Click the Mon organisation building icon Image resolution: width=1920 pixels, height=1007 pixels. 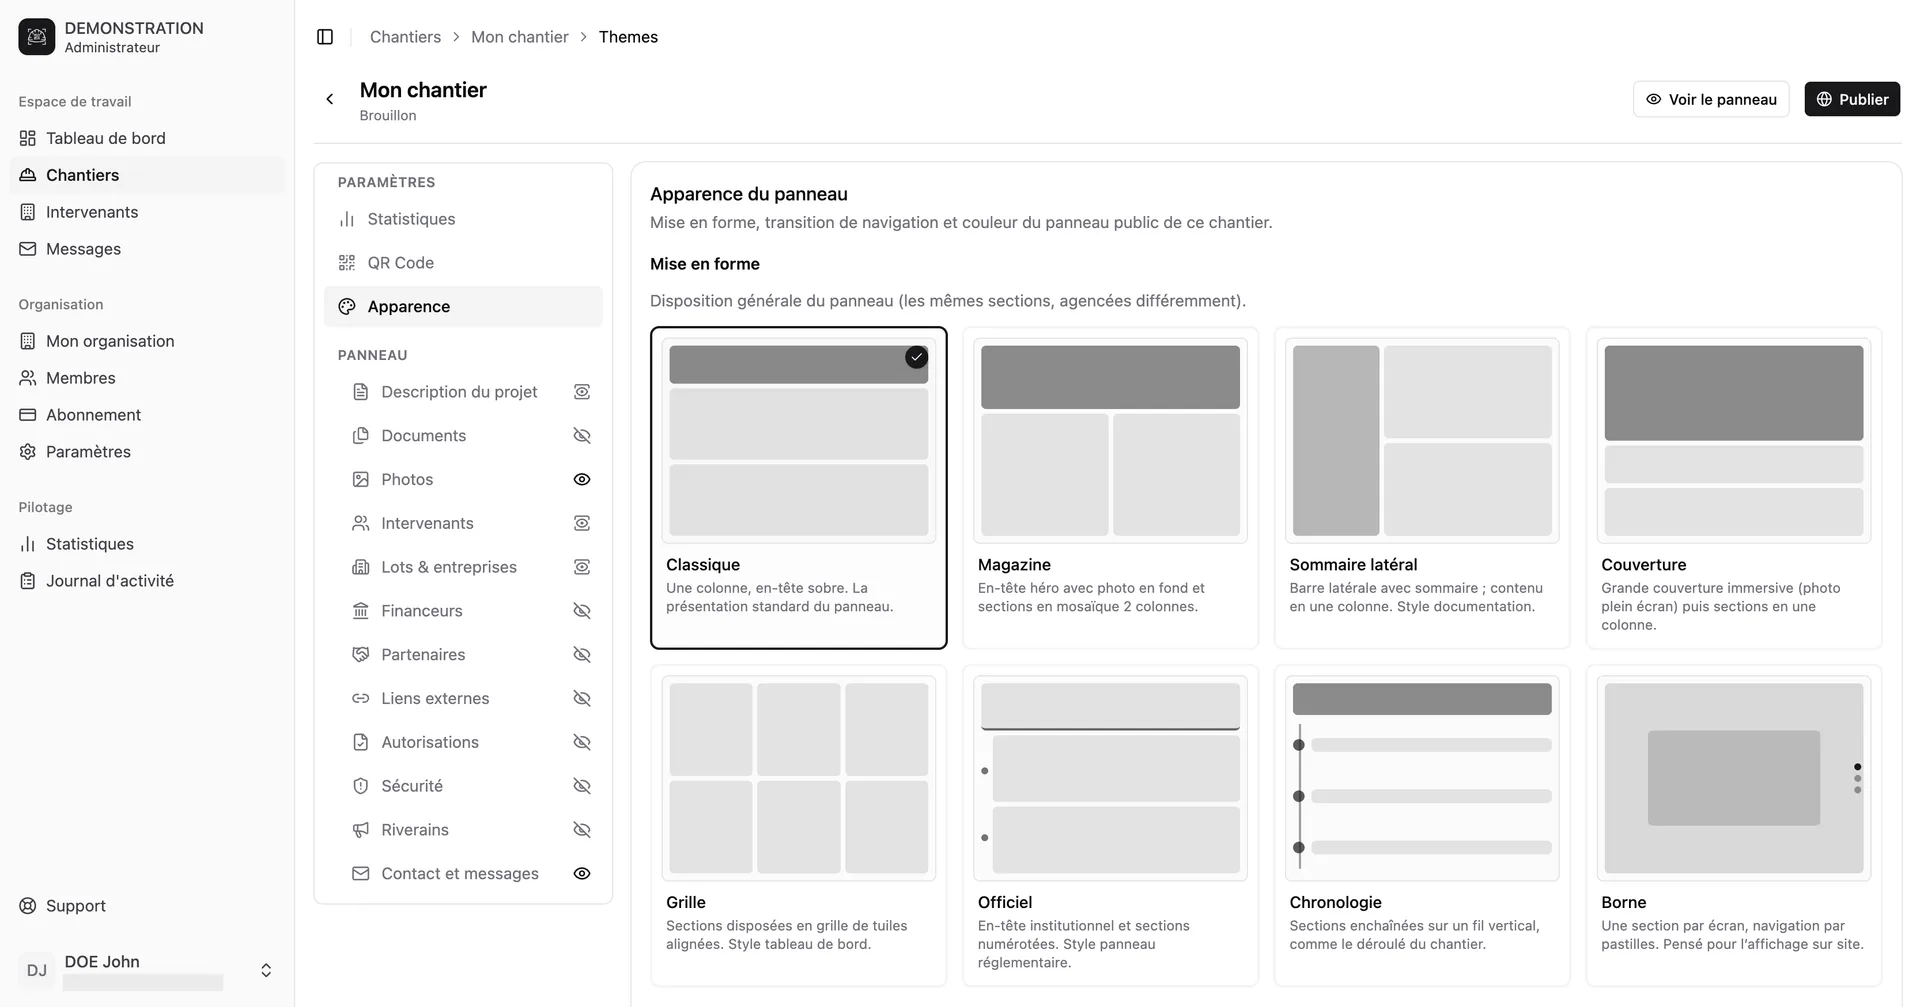[x=28, y=341]
